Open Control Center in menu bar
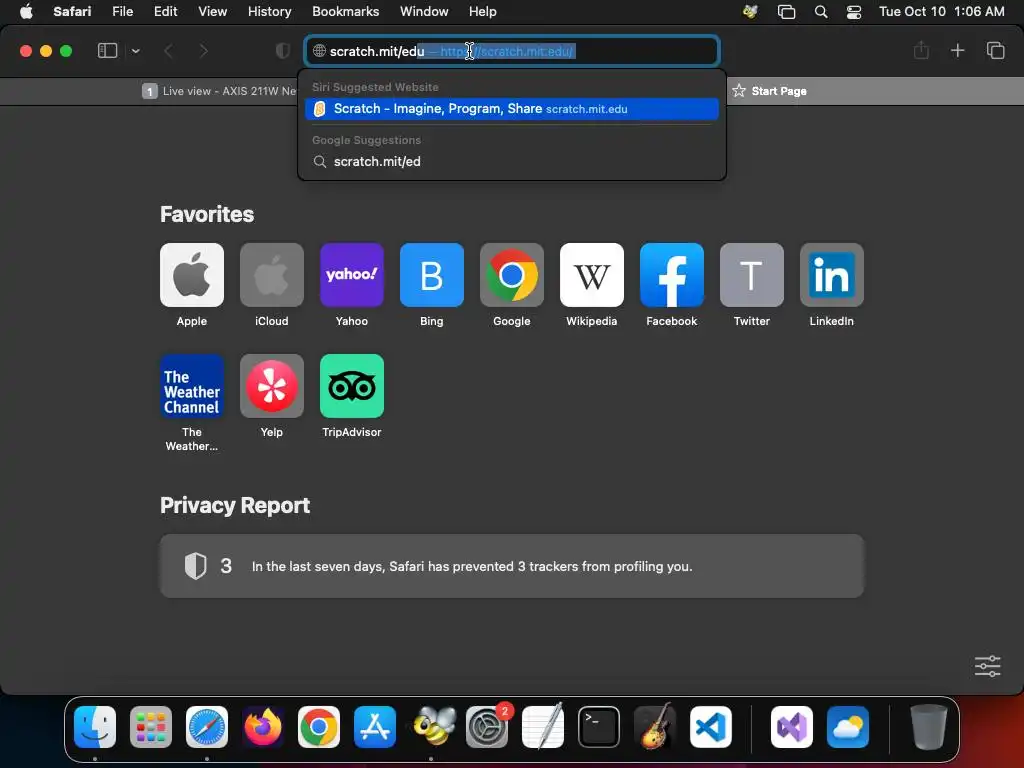The image size is (1024, 768). point(854,12)
